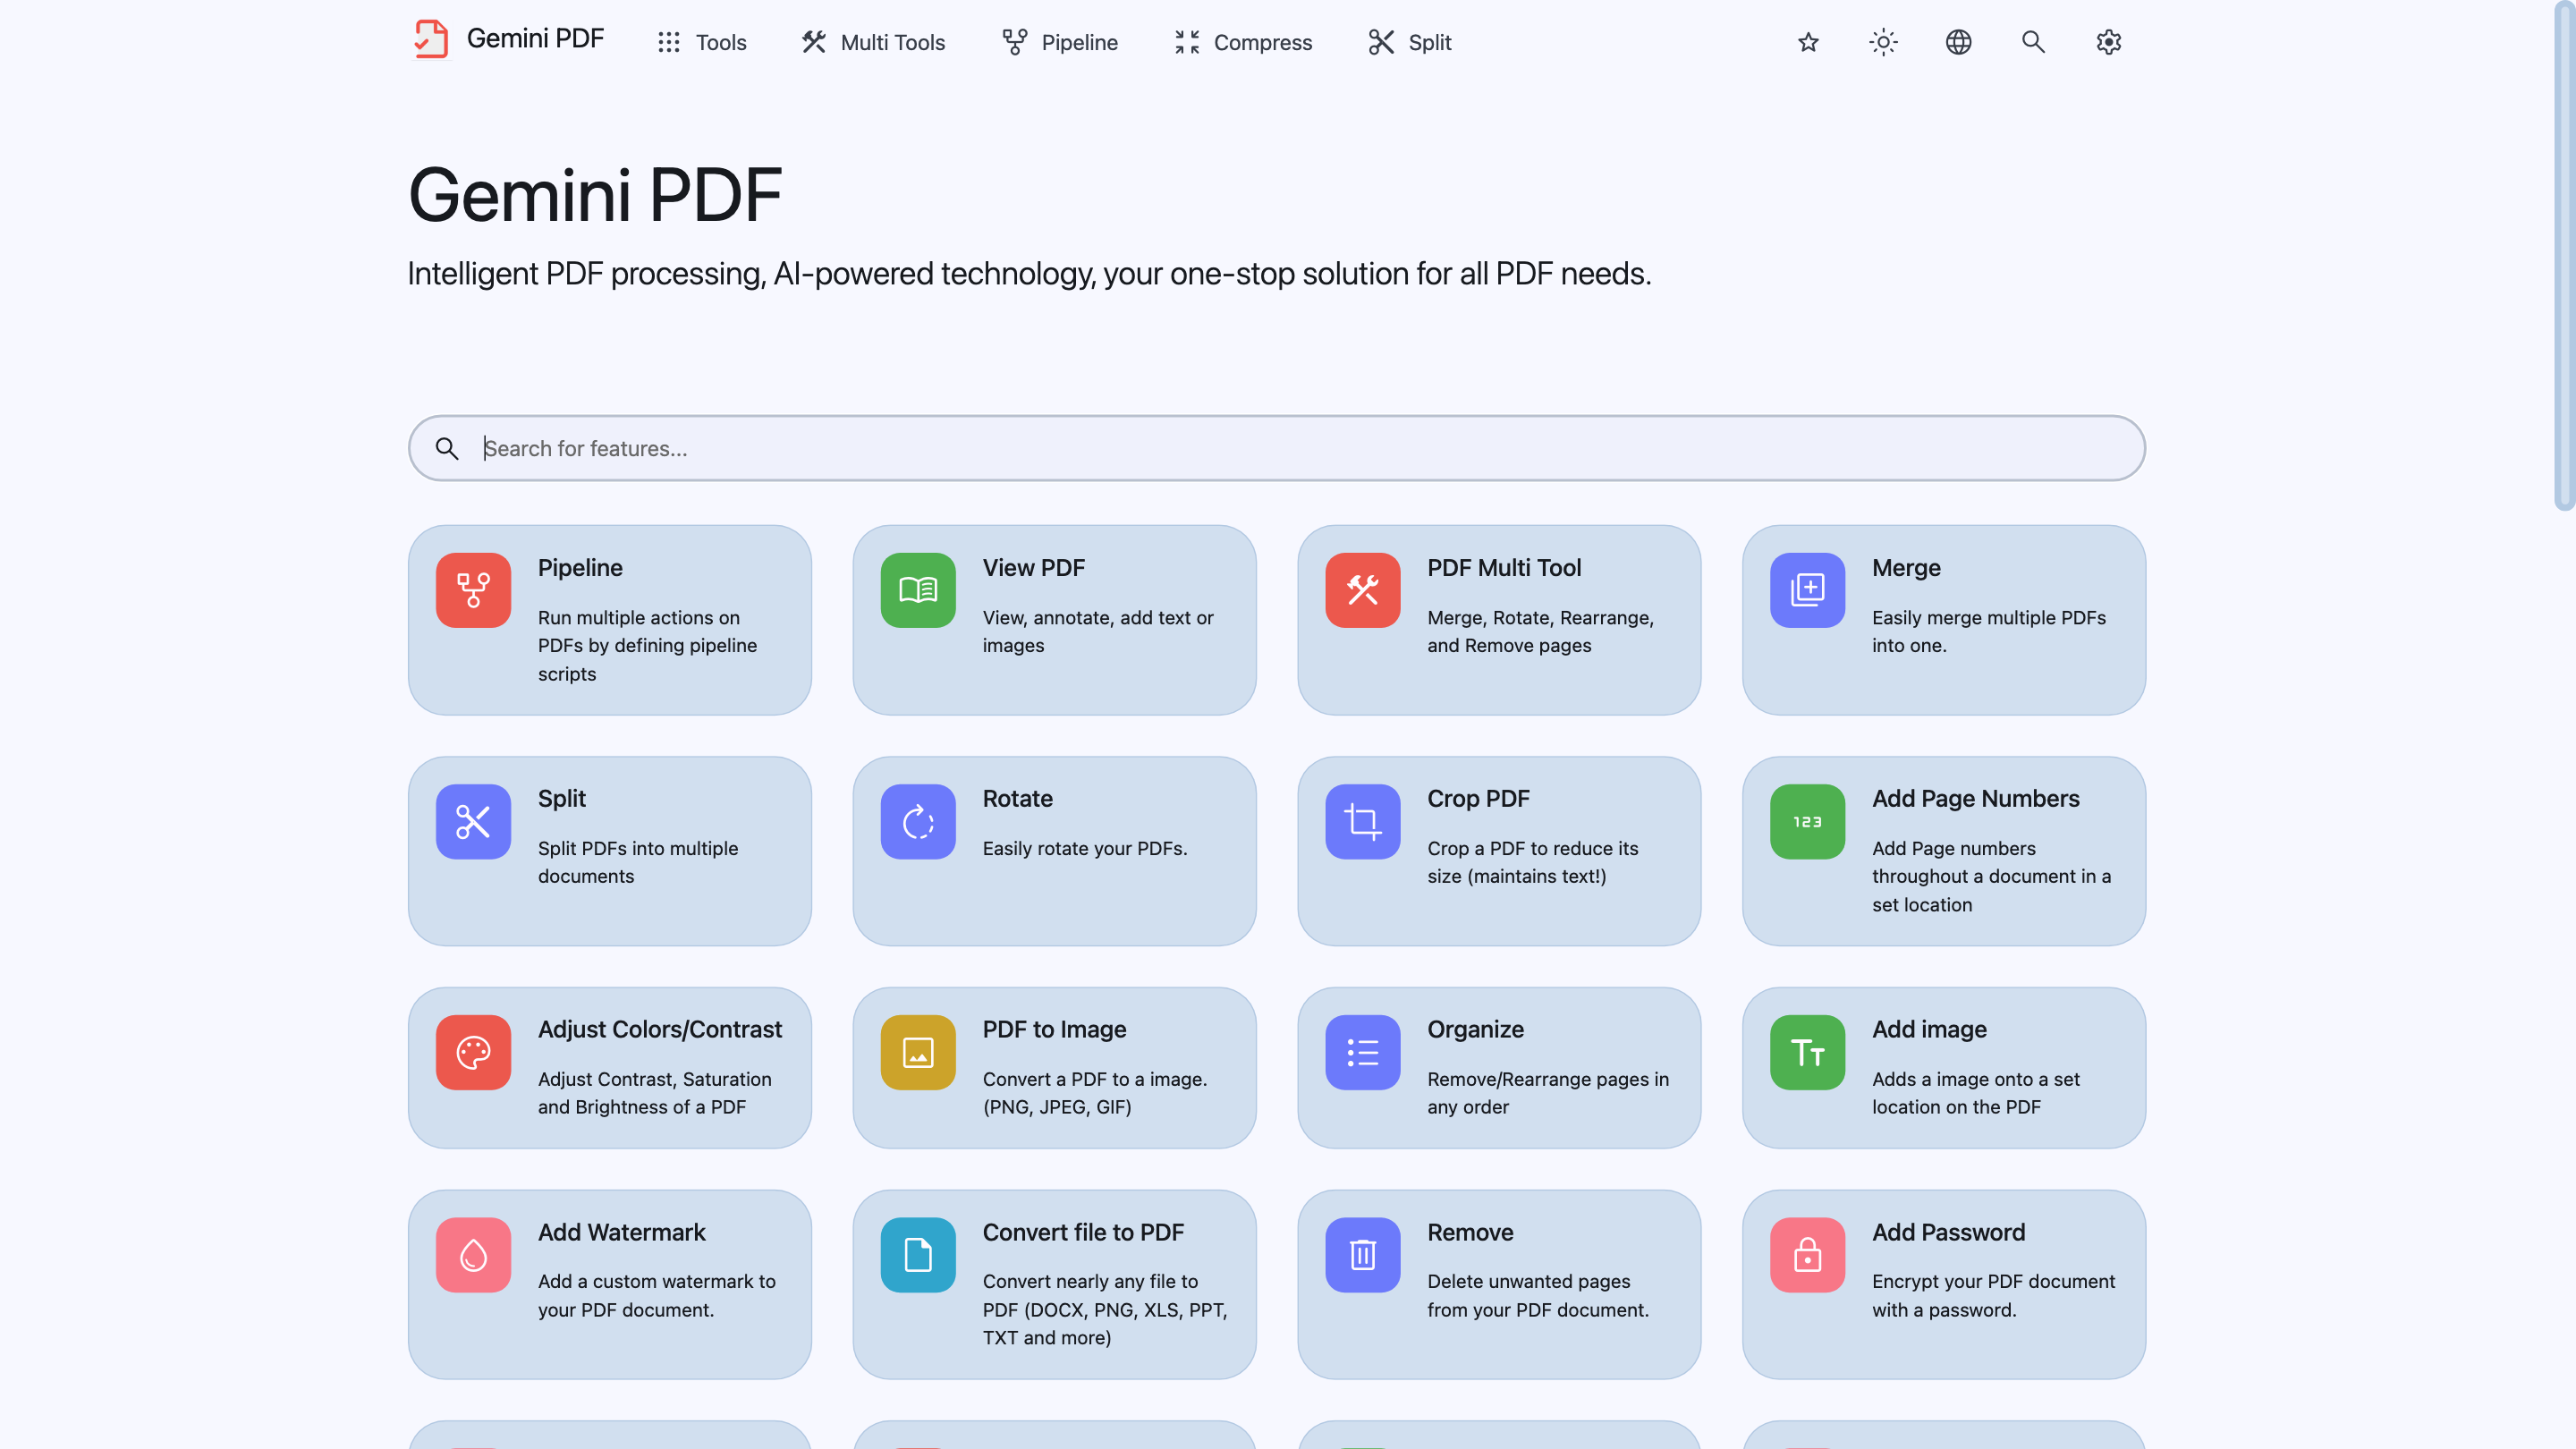
Task: Open the Pipeline tool red icon
Action: [x=472, y=590]
